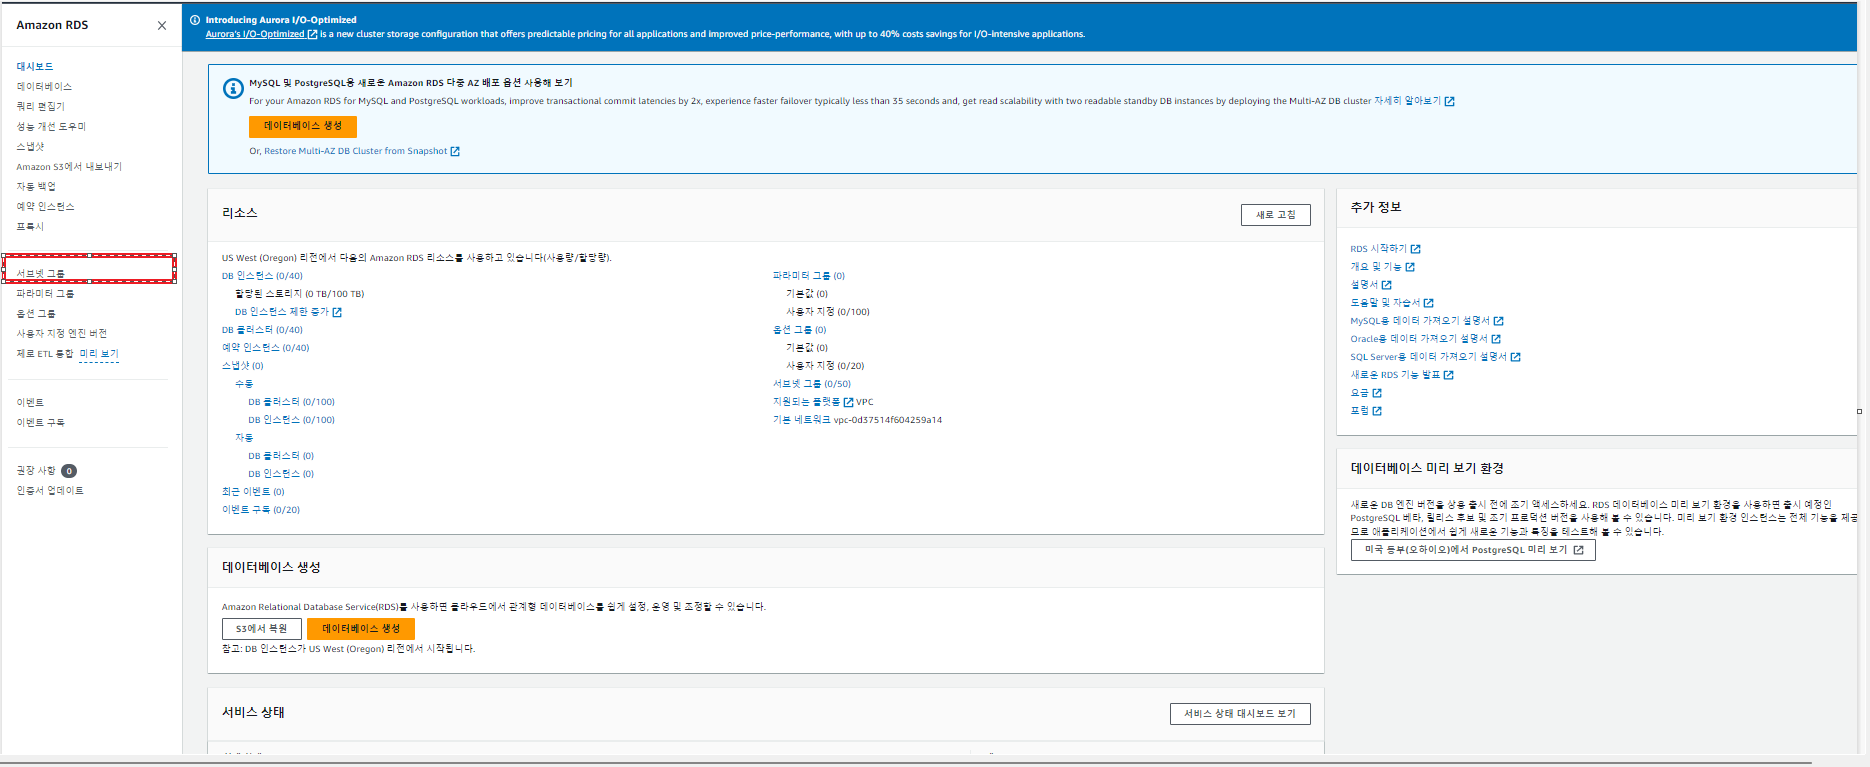Click the S3에서 복원 button
Image resolution: width=1870 pixels, height=767 pixels.
pyautogui.click(x=262, y=629)
